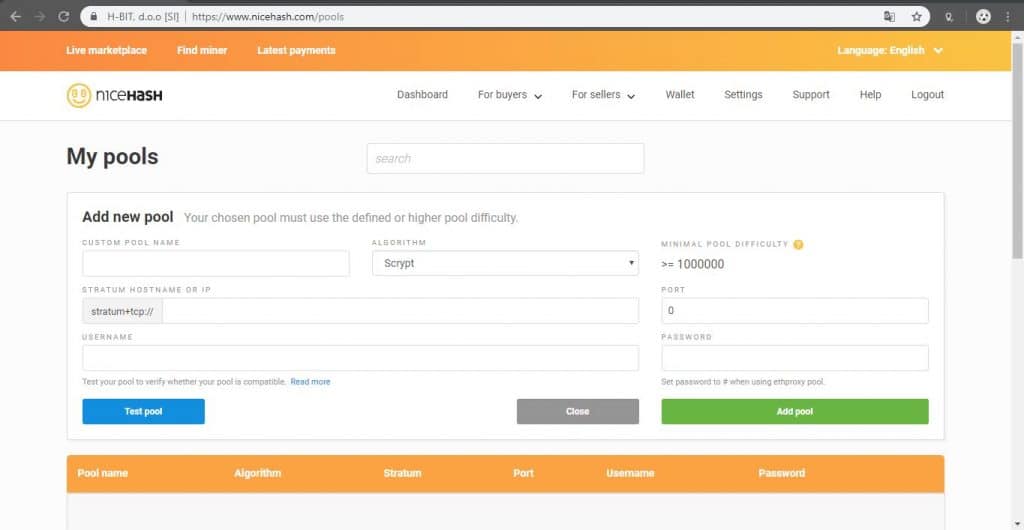Viewport: 1024px width, 530px height.
Task: Open Latest payments page
Action: (x=296, y=50)
